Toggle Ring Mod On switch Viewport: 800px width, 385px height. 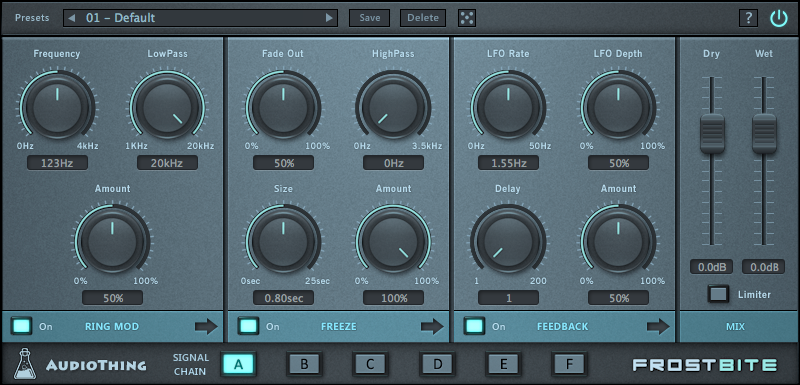pyautogui.click(x=22, y=326)
